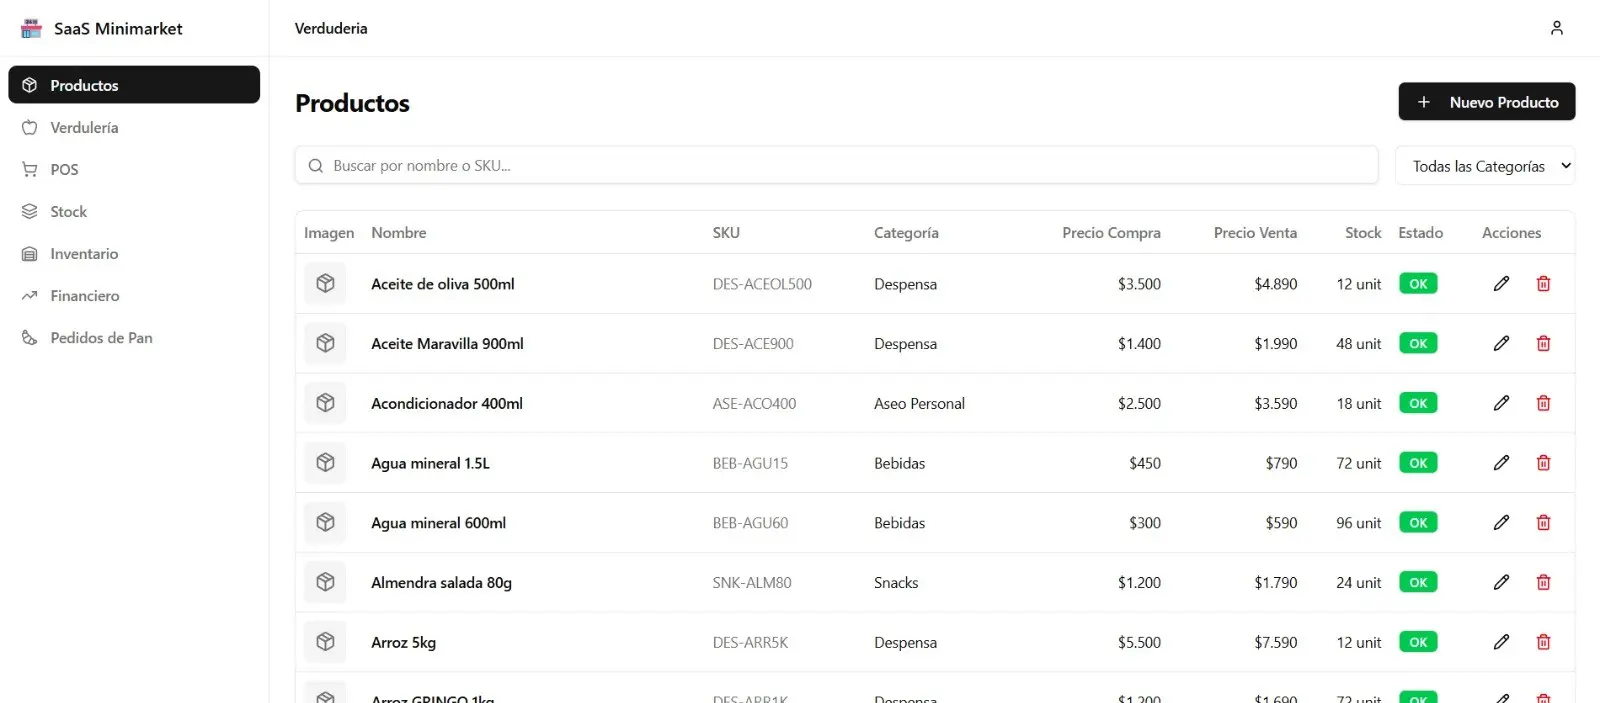Edit Agua mineral 600ml with pencil icon
Screen dimensions: 1600x703
(1501, 522)
